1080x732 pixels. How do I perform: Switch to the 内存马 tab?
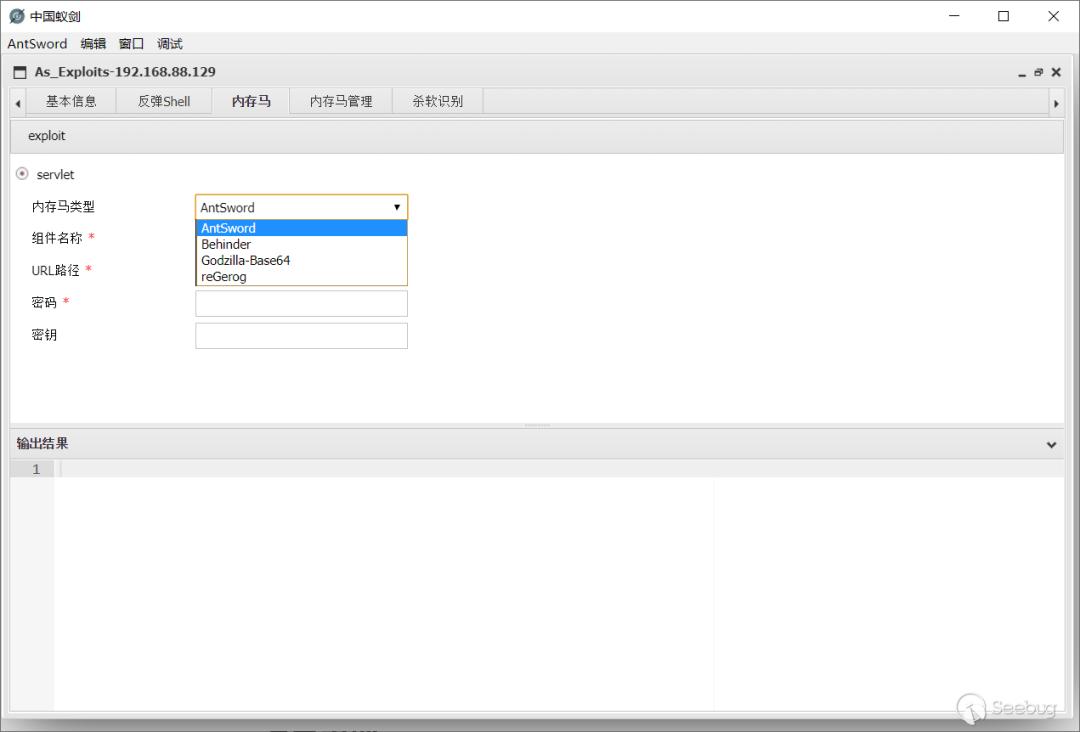point(251,101)
